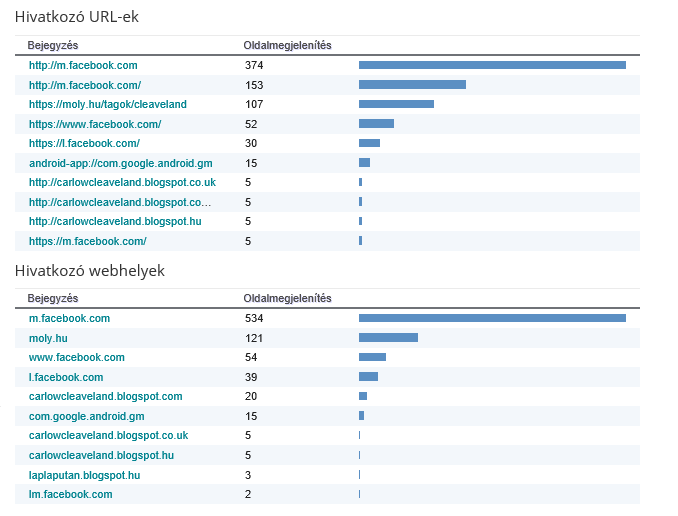This screenshot has height=516, width=678.
Task: Open the moly.hu referring site
Action: [48, 338]
